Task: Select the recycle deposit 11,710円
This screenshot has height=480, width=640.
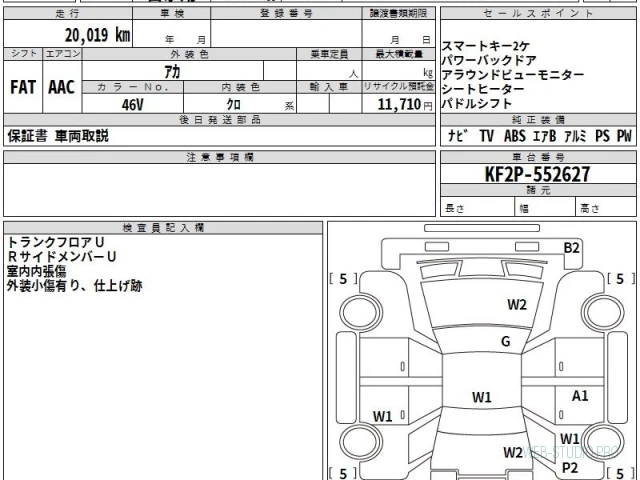Action: click(x=404, y=104)
